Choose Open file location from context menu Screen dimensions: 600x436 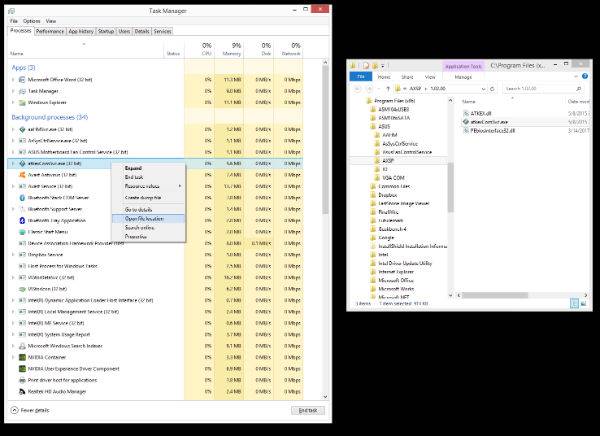tap(148, 219)
